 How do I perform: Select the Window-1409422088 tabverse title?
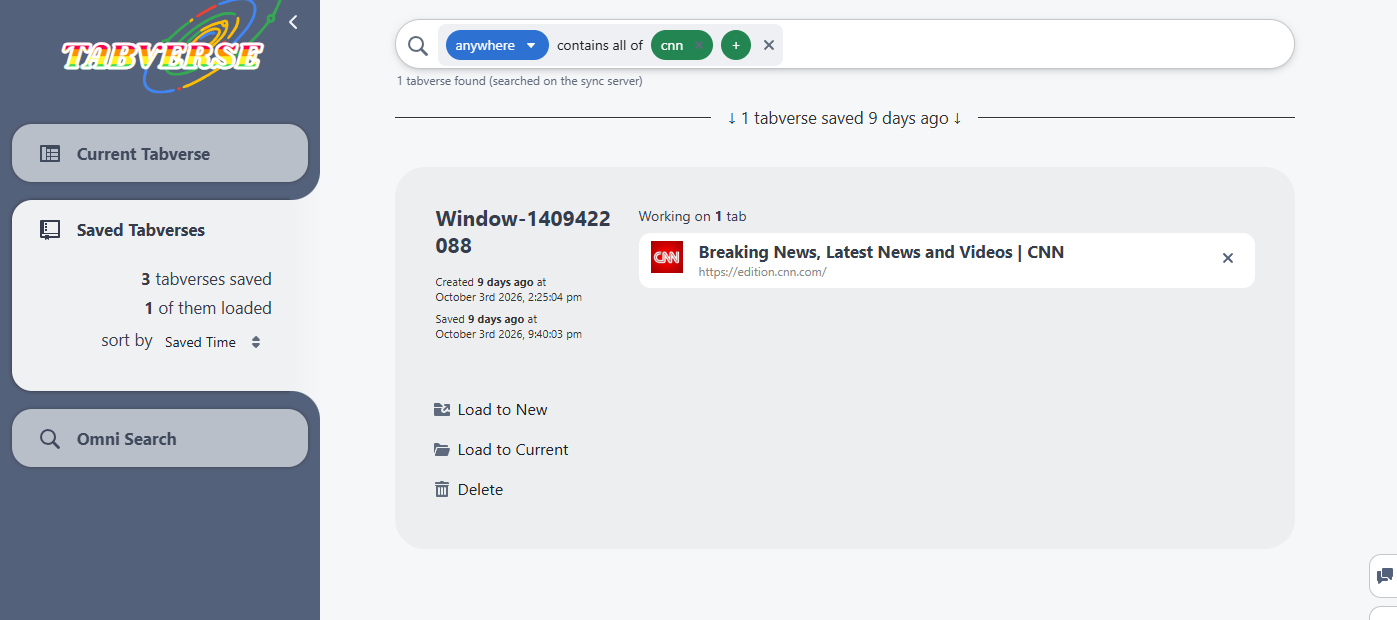click(523, 232)
